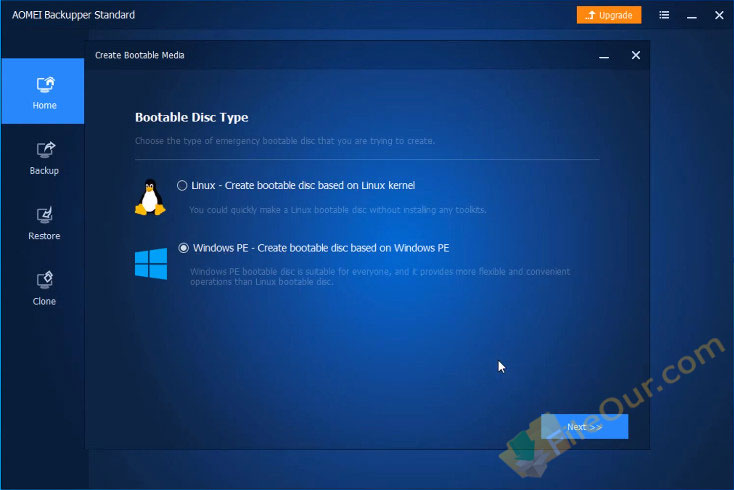Click the Windows logo icon
Image resolution: width=734 pixels, height=490 pixels.
click(150, 264)
